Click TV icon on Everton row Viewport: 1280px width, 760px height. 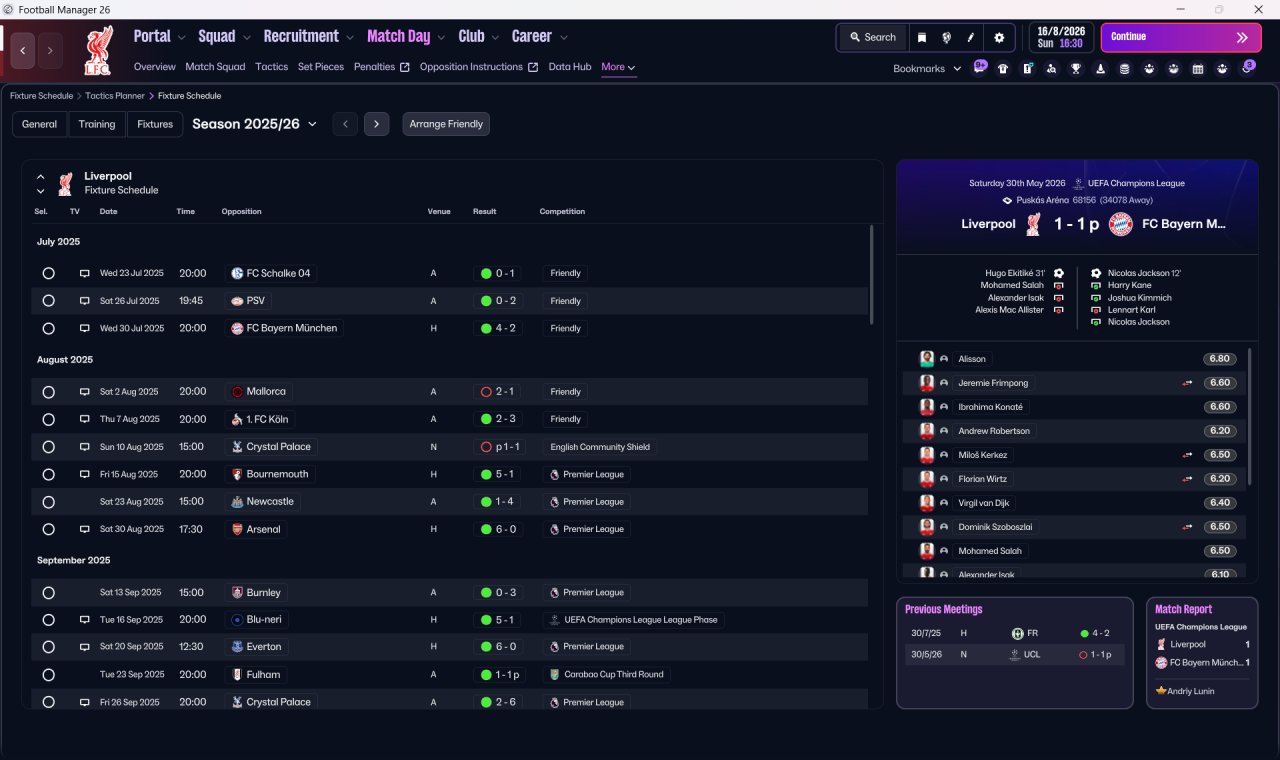pyautogui.click(x=85, y=646)
